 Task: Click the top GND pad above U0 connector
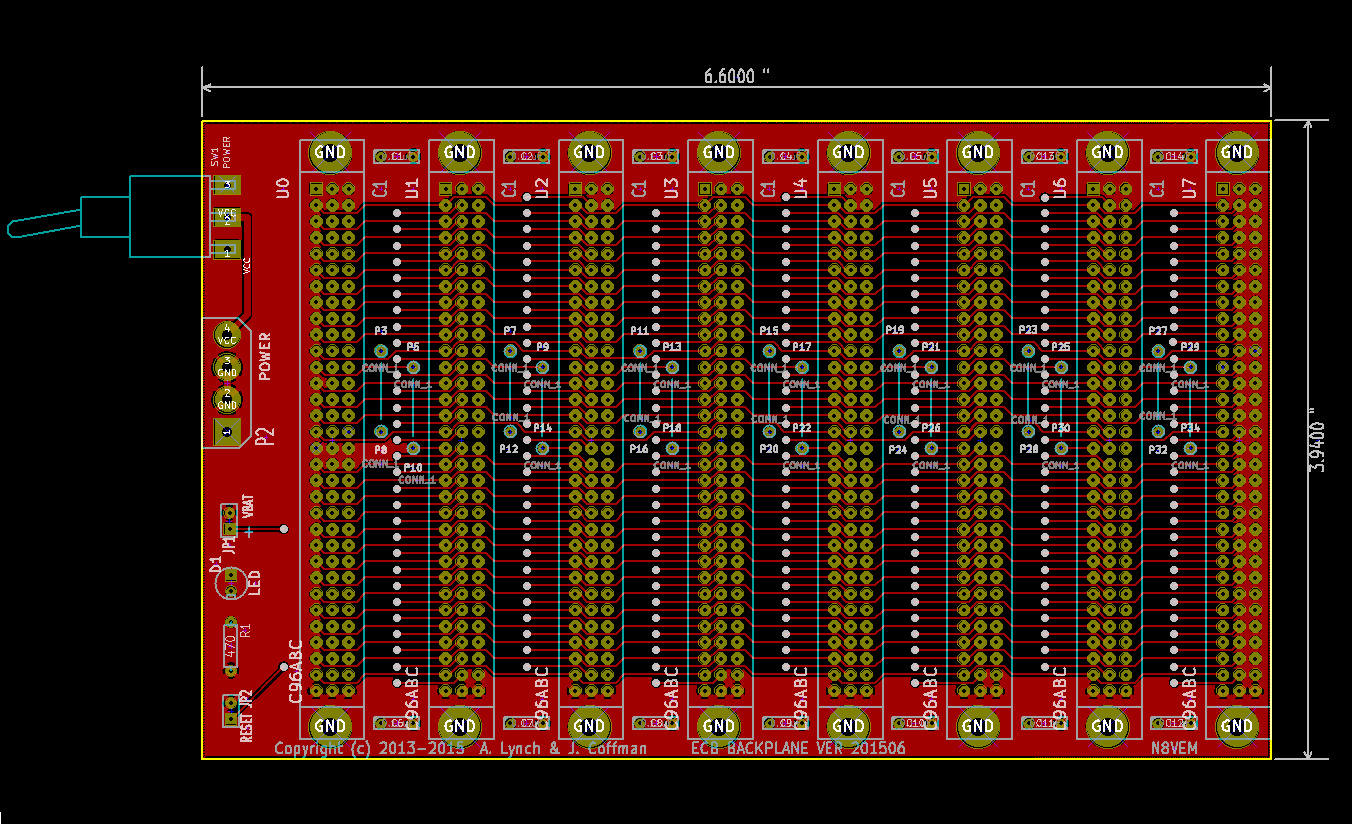point(331,153)
